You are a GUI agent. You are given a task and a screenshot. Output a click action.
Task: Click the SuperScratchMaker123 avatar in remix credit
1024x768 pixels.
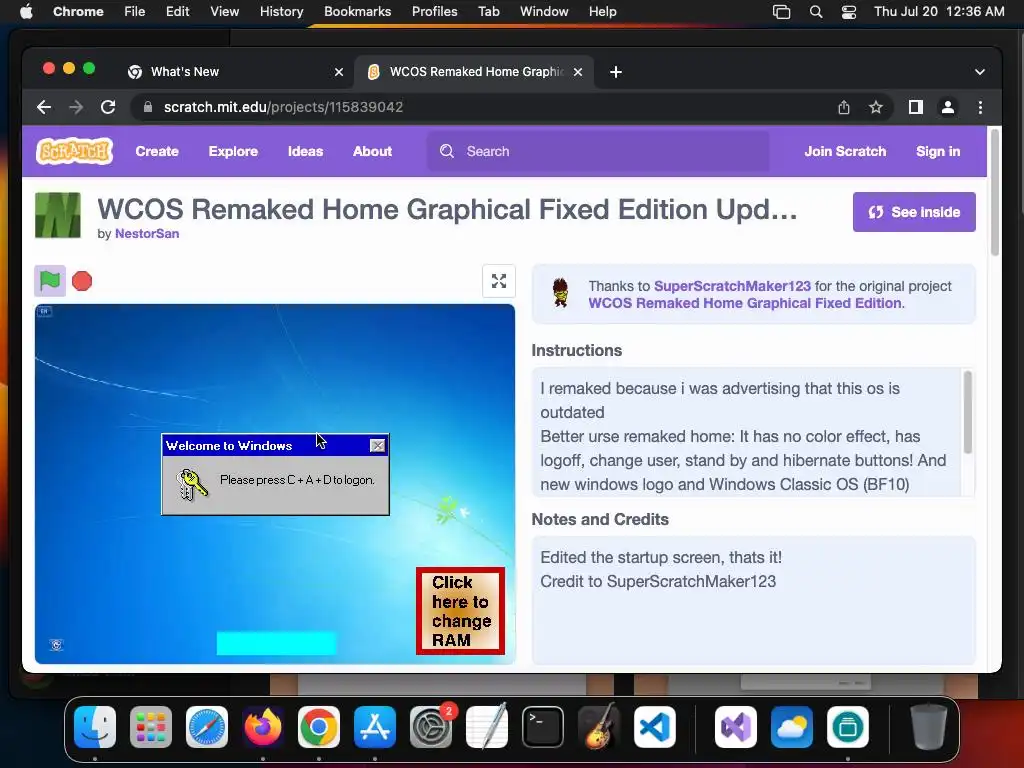[x=560, y=293]
